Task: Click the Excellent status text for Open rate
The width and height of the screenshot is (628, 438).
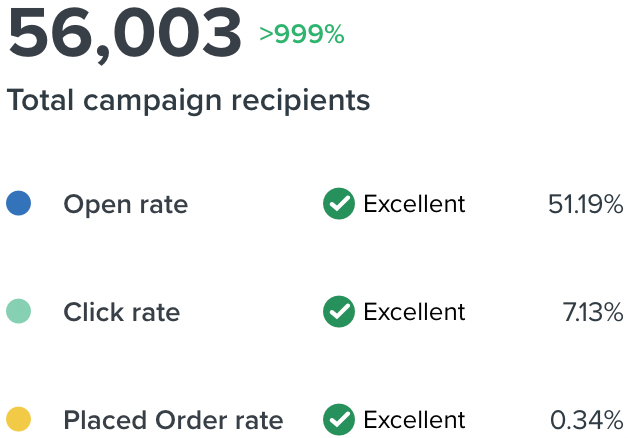Action: coord(414,204)
